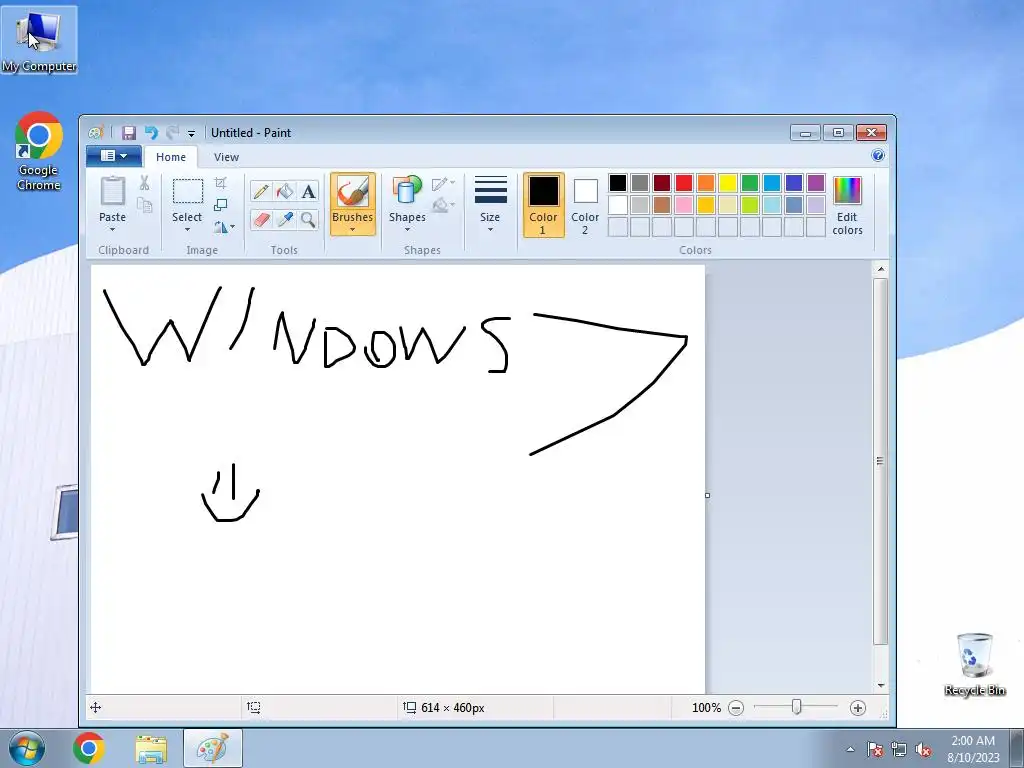1024x768 pixels.
Task: Select the Pencil tool
Action: tap(261, 191)
